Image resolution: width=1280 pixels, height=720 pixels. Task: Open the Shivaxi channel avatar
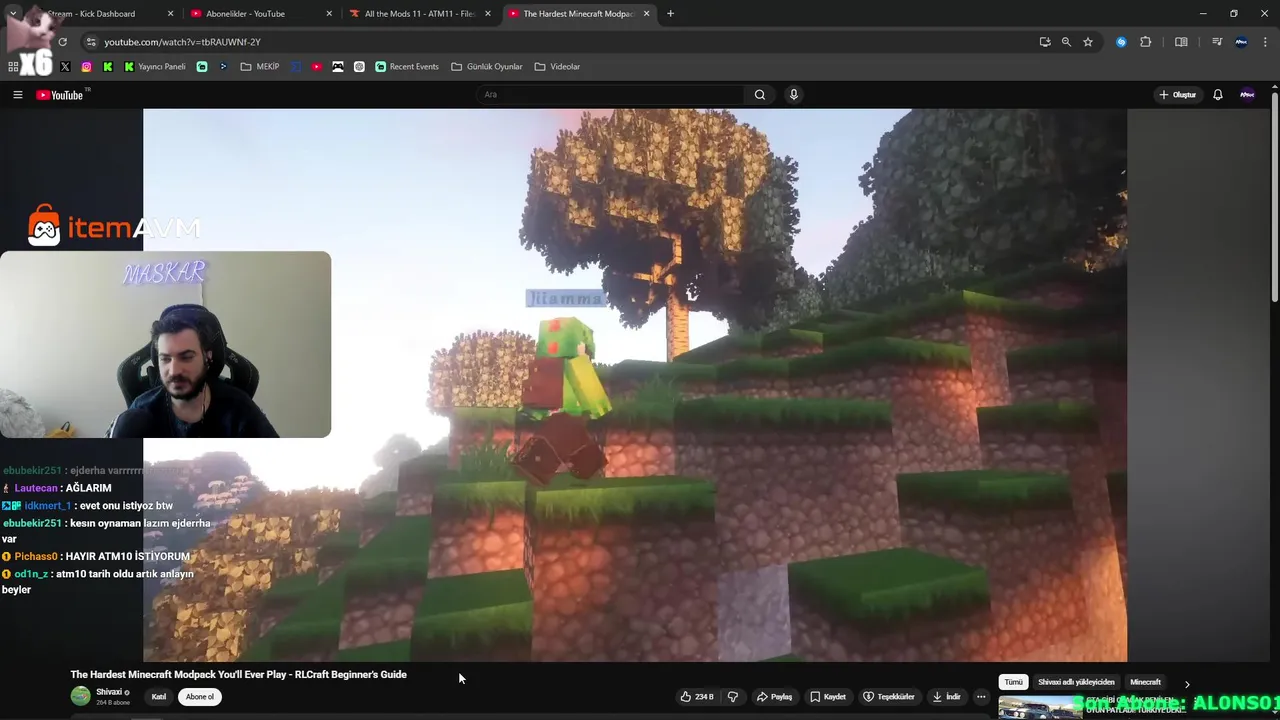pyautogui.click(x=80, y=696)
